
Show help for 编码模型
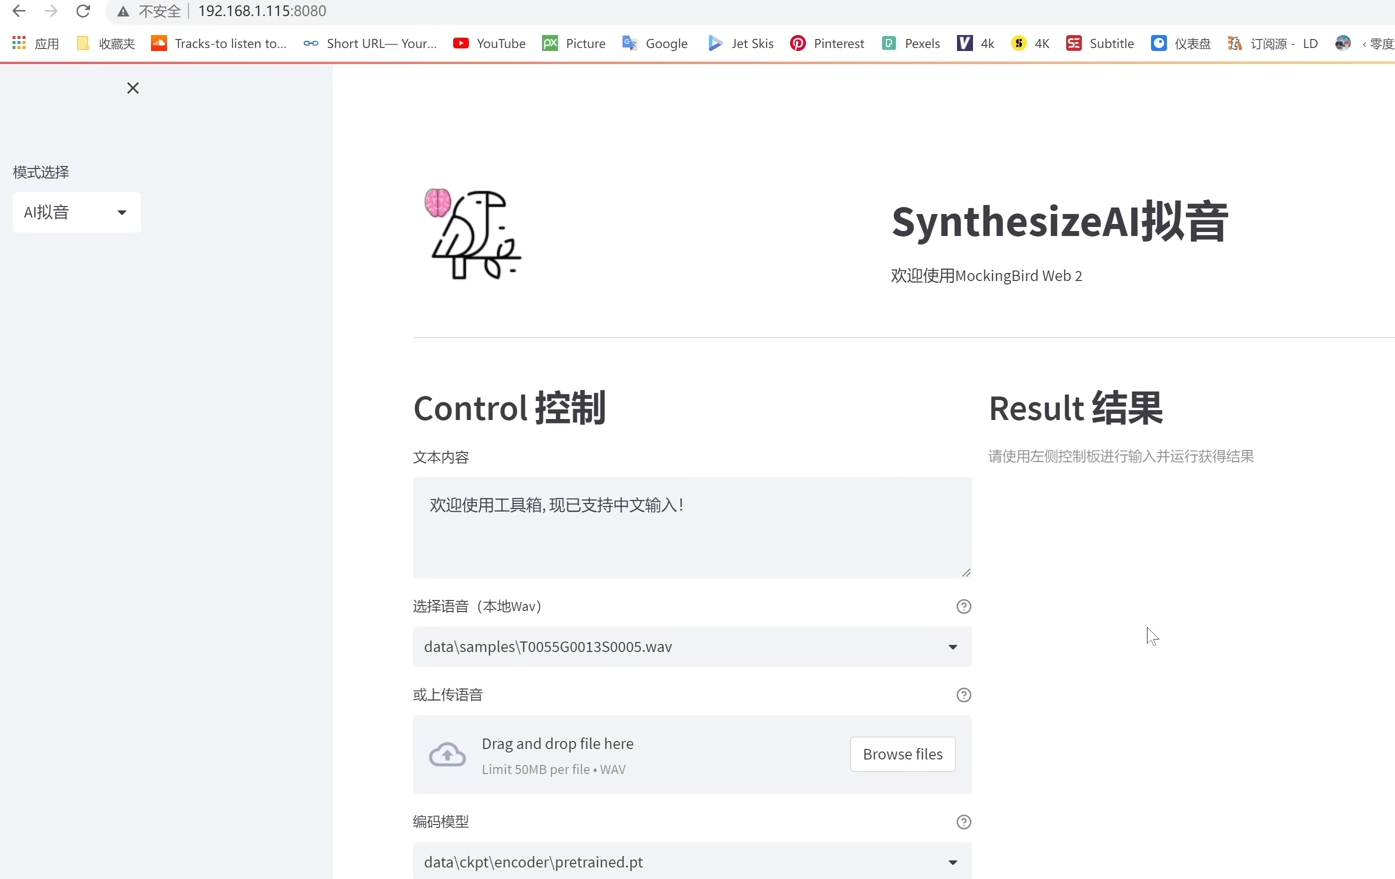[x=964, y=822]
